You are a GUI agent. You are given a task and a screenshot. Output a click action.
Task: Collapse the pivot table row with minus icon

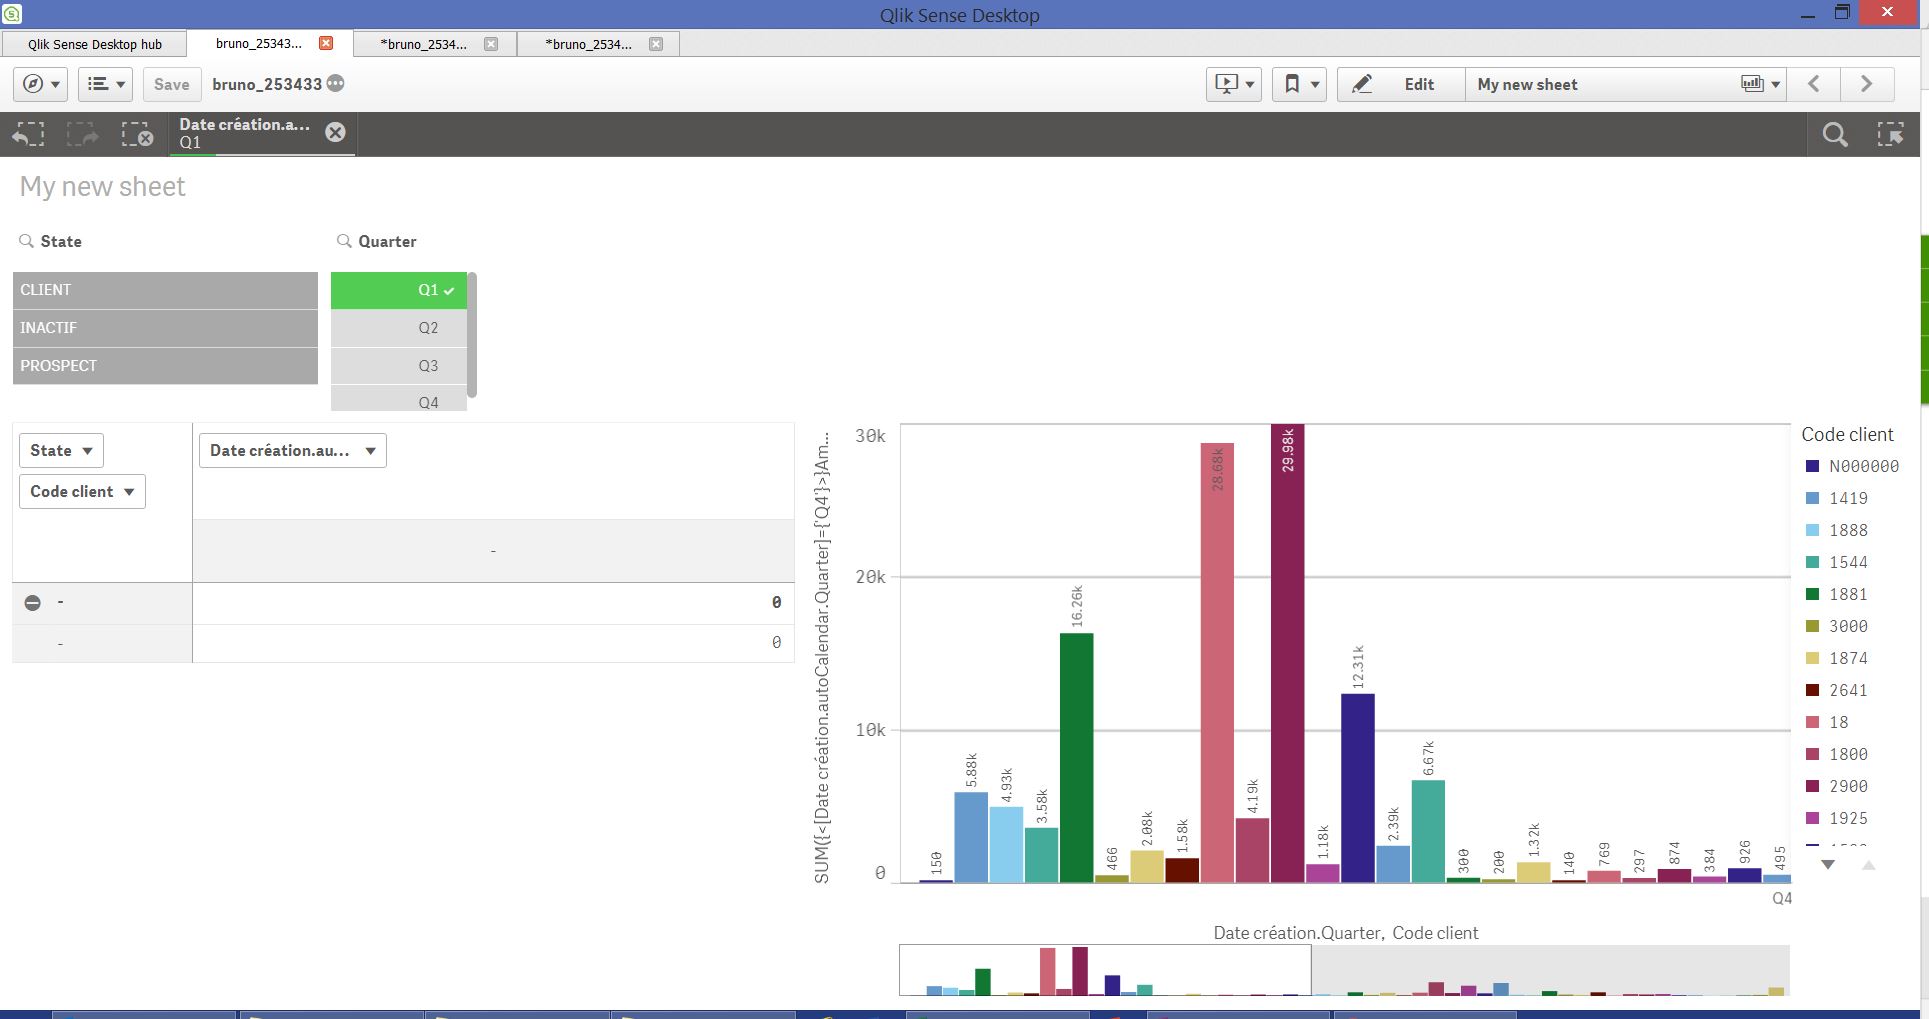tap(33, 602)
